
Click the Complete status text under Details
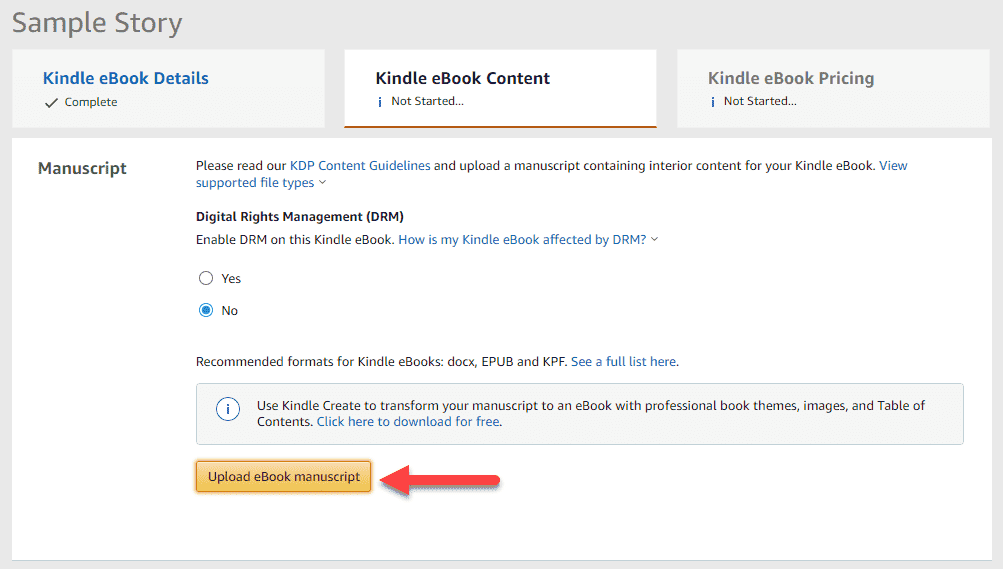tap(91, 102)
